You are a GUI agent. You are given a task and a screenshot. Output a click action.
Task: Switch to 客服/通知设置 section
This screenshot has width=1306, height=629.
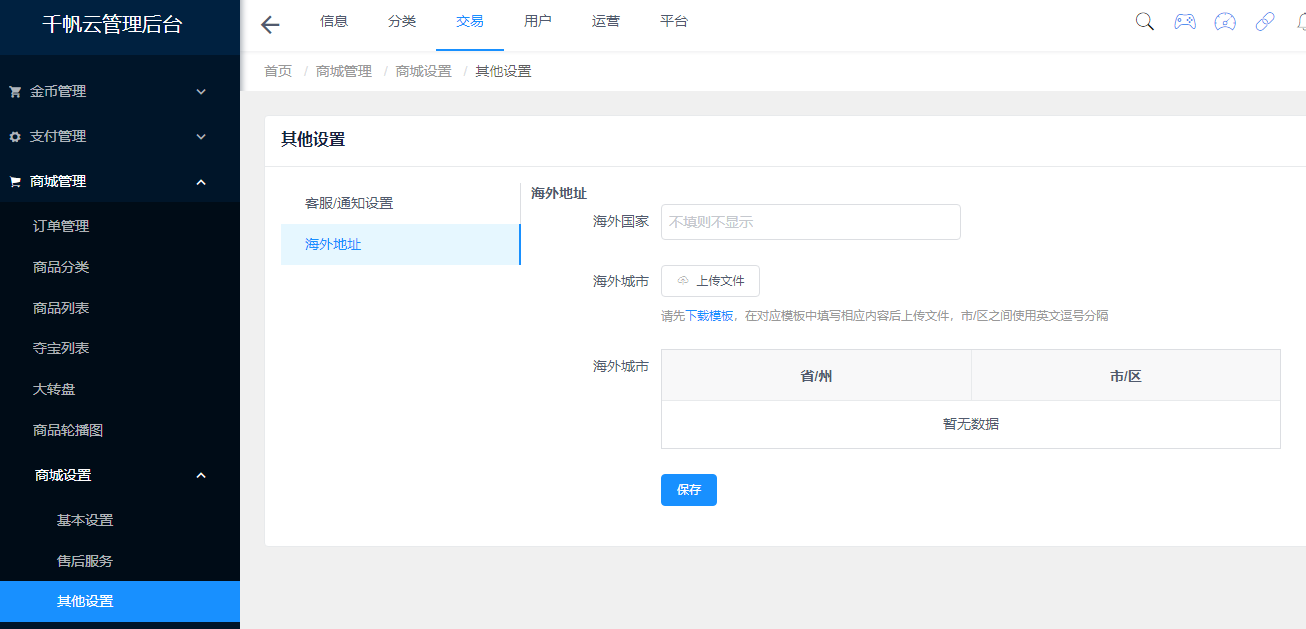(400, 203)
